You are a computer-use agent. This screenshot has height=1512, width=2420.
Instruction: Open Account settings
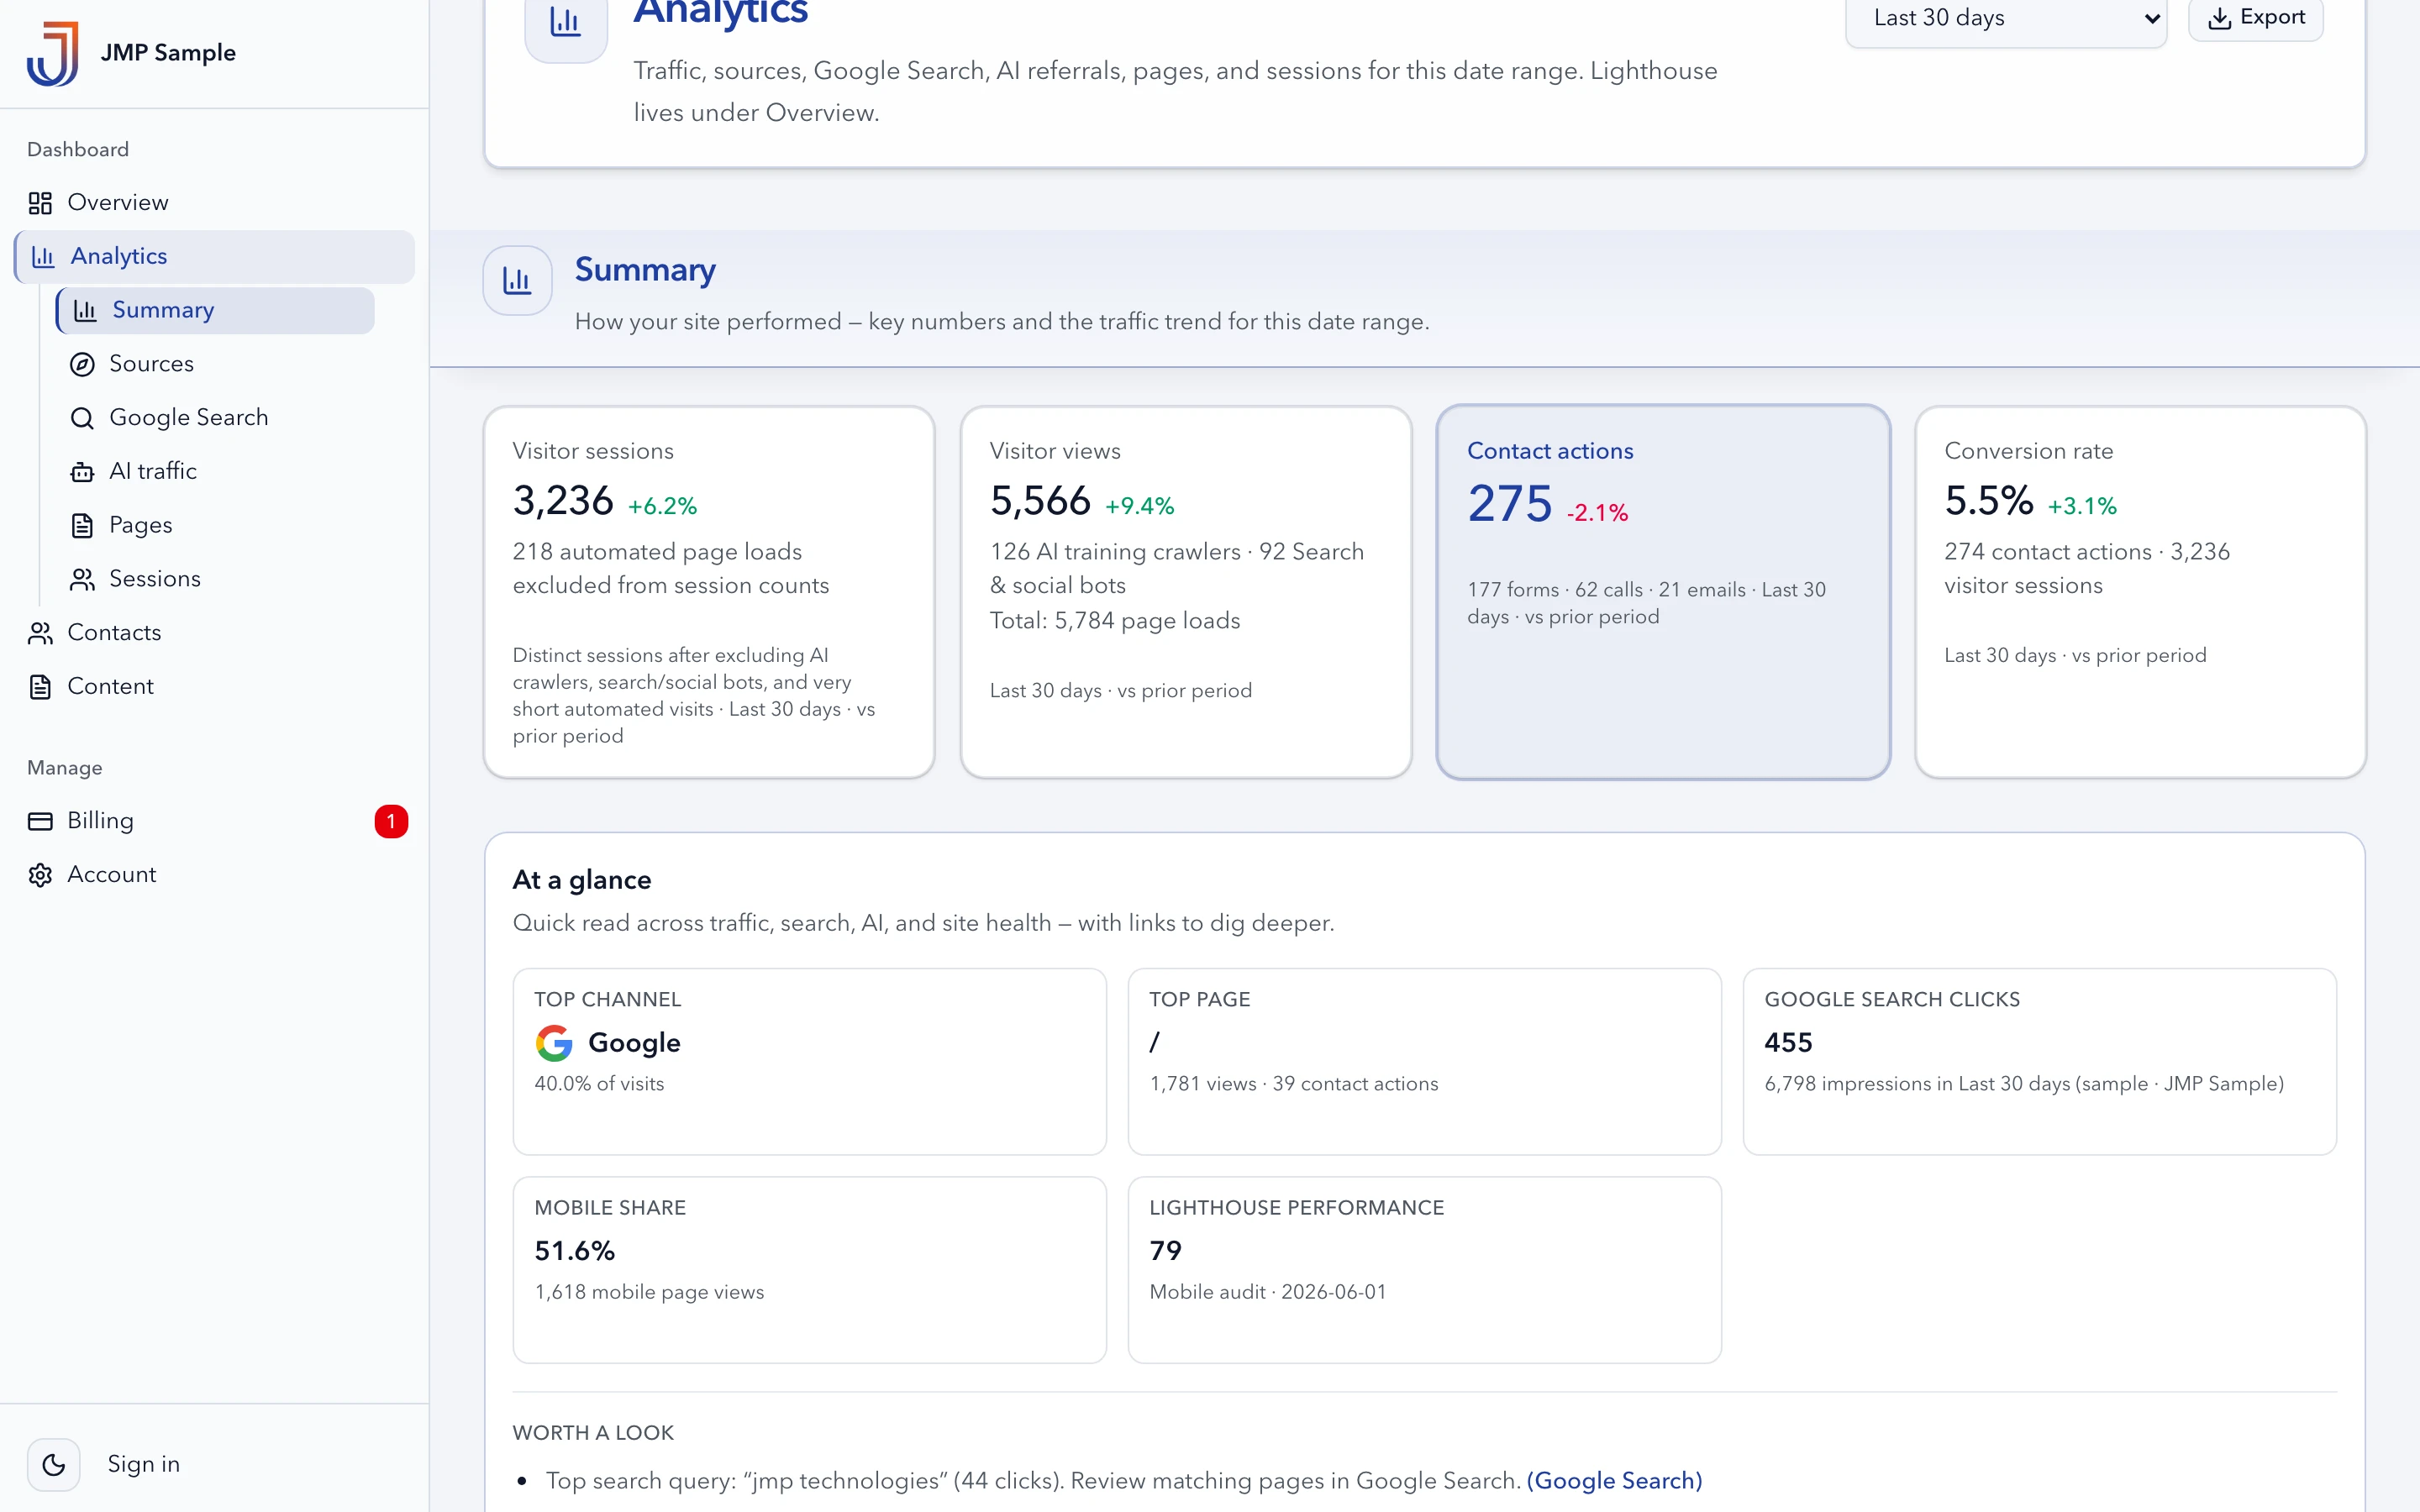214,875
